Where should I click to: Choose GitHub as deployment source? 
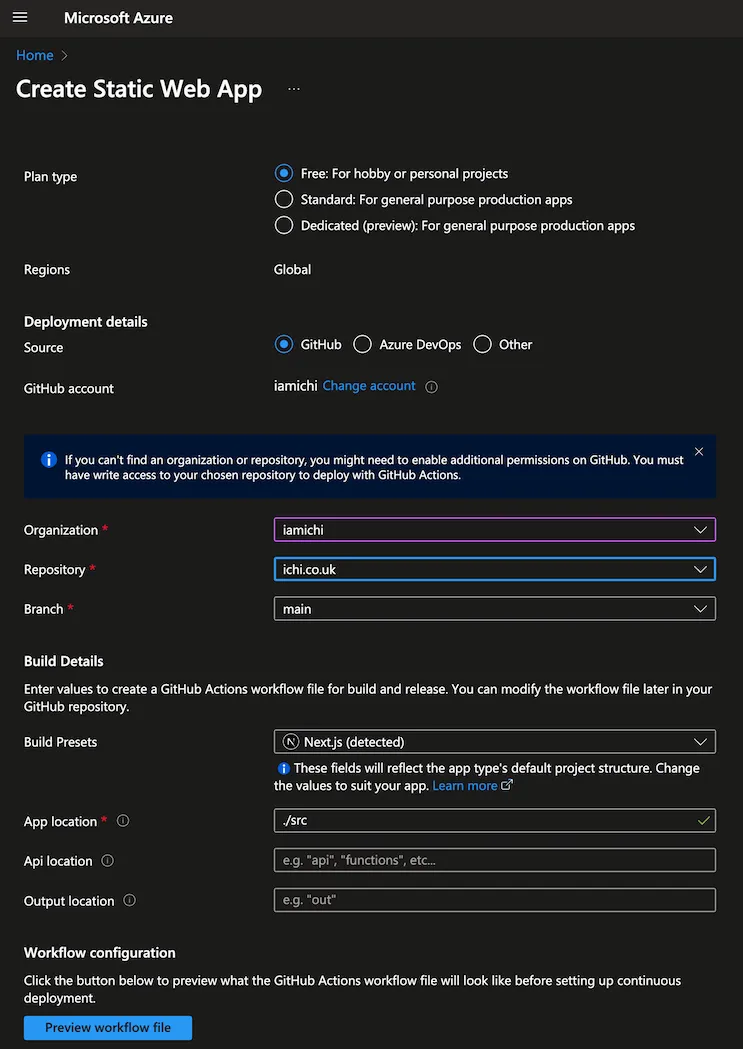284,345
